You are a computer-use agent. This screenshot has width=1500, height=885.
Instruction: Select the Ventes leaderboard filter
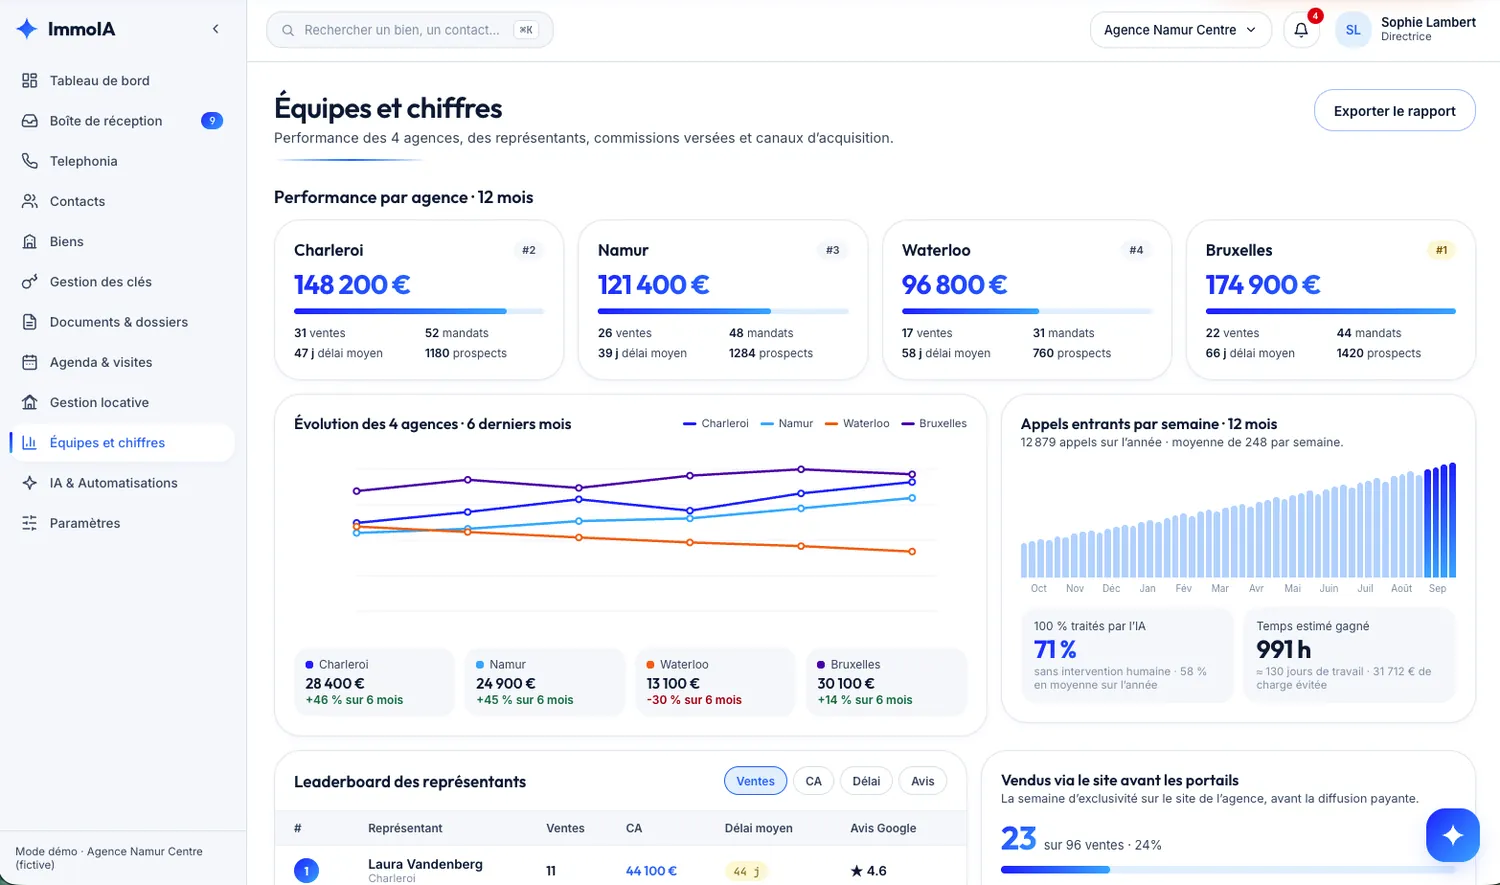click(755, 781)
